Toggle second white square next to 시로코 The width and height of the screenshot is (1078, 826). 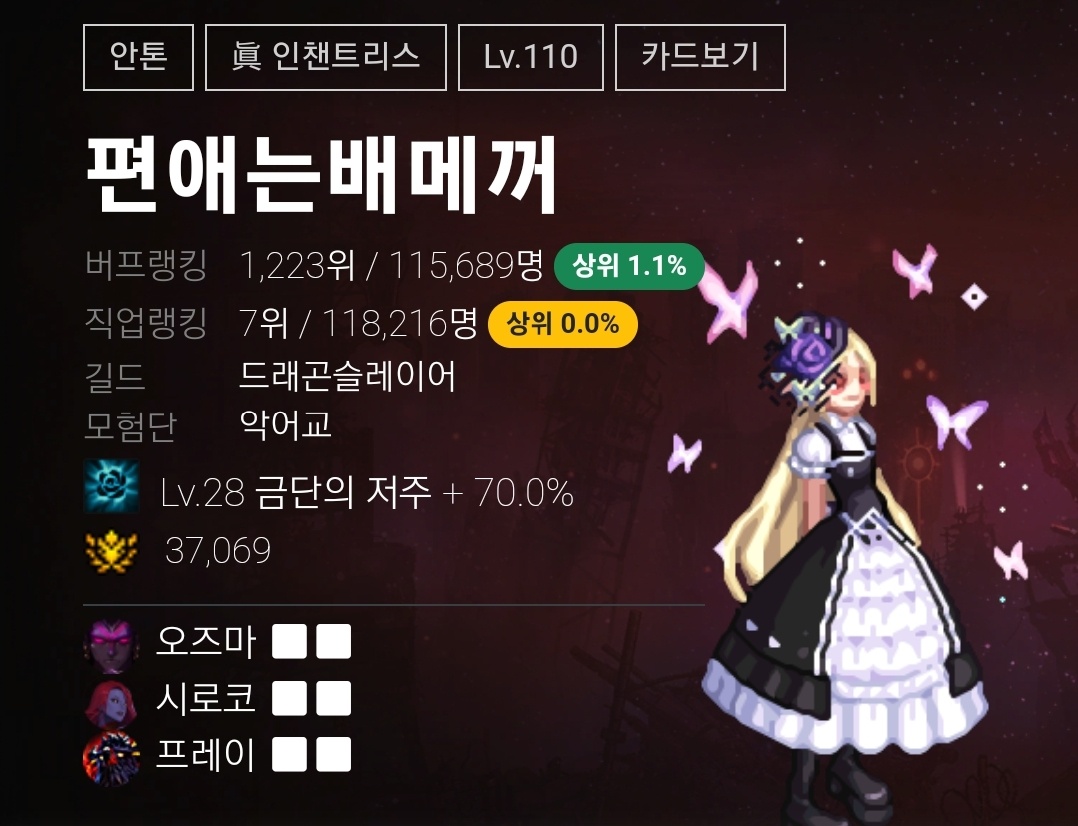333,699
